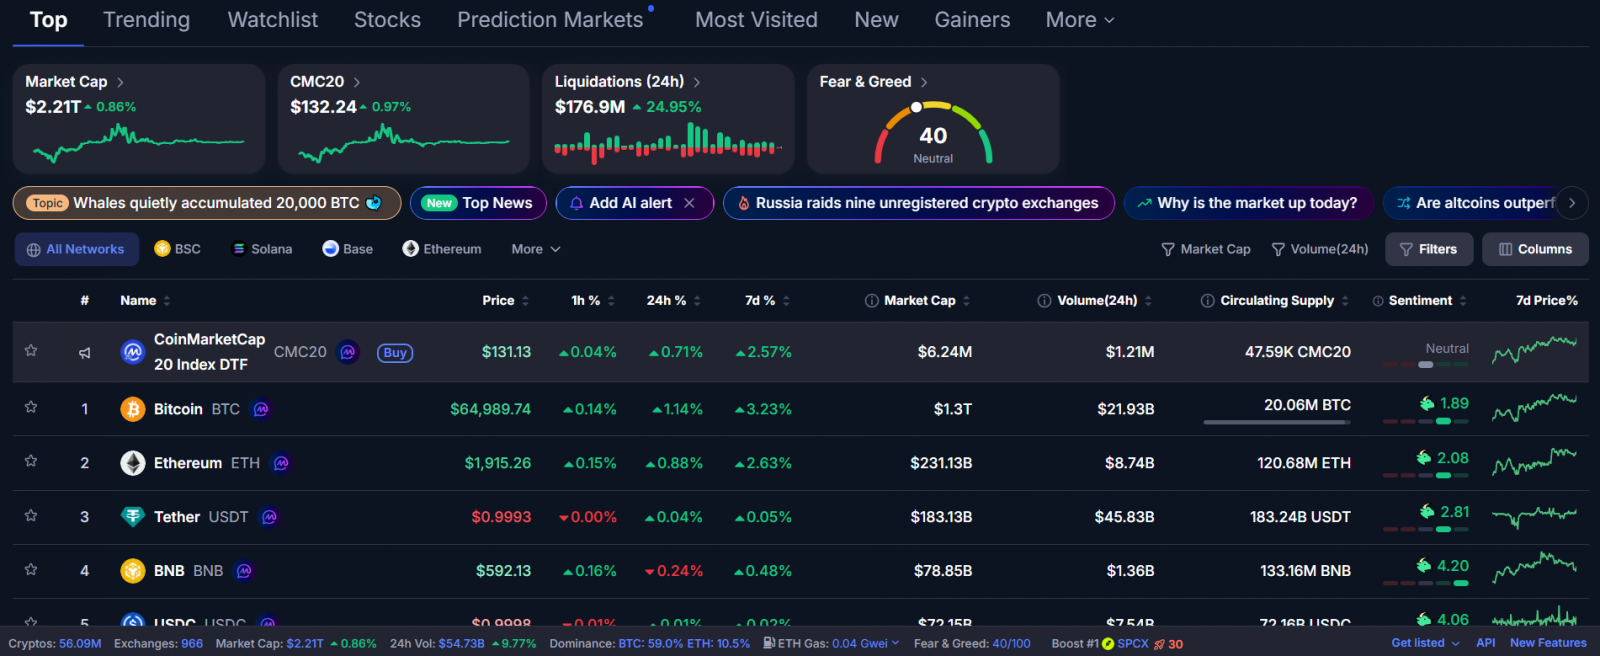The image size is (1600, 656).
Task: Click the Sentiment column info icon
Action: click(x=1379, y=301)
